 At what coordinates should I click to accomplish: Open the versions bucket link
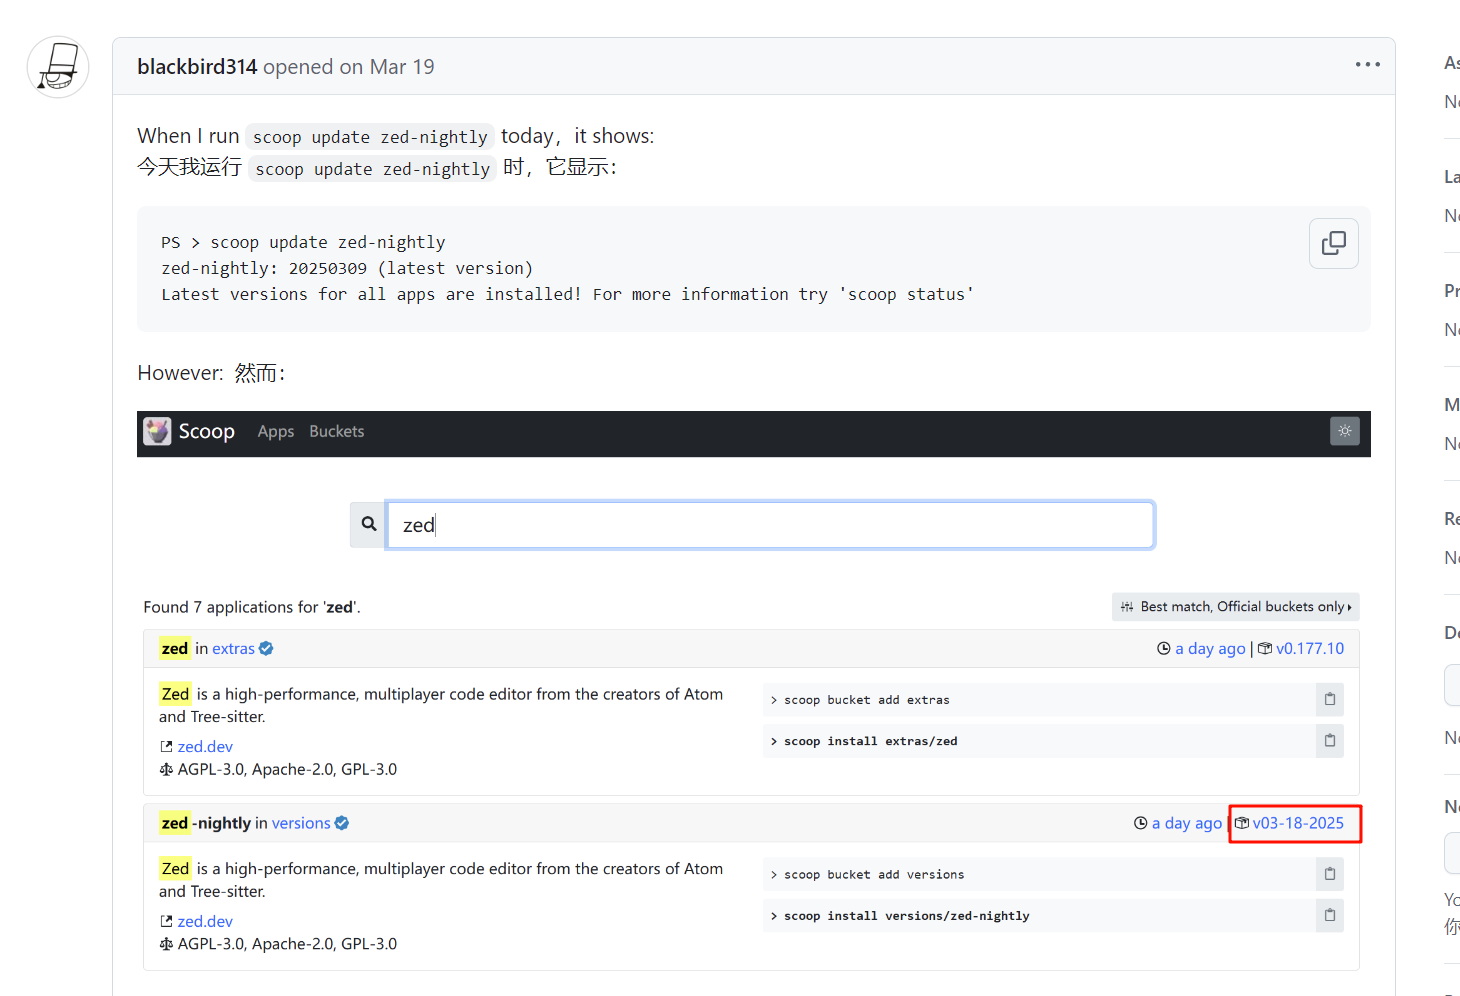[x=301, y=823]
